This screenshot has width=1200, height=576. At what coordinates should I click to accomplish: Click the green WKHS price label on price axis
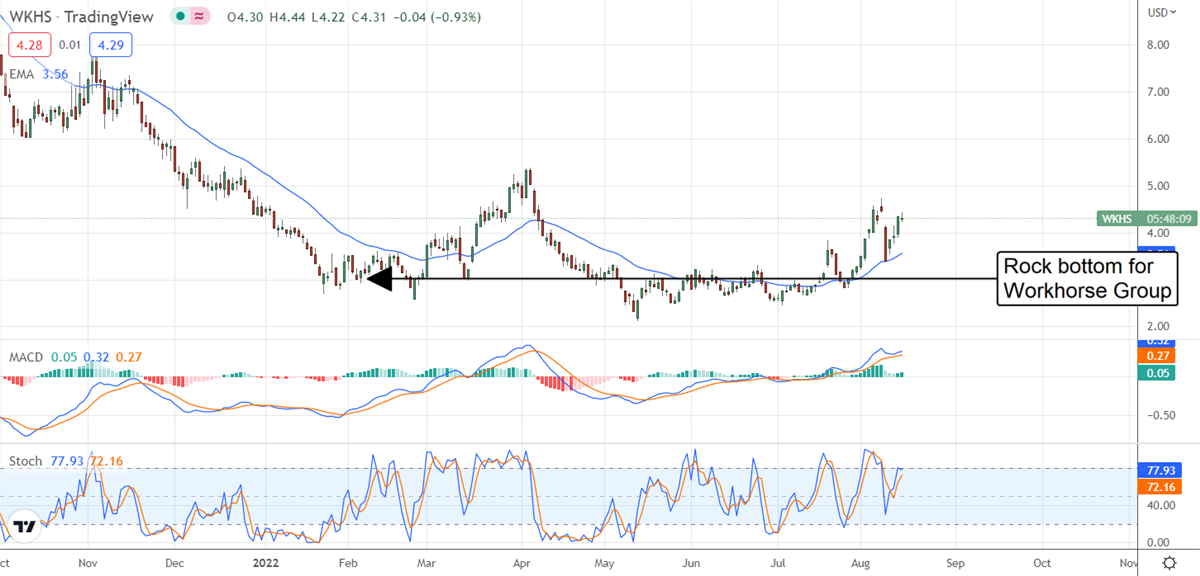coord(1146,218)
